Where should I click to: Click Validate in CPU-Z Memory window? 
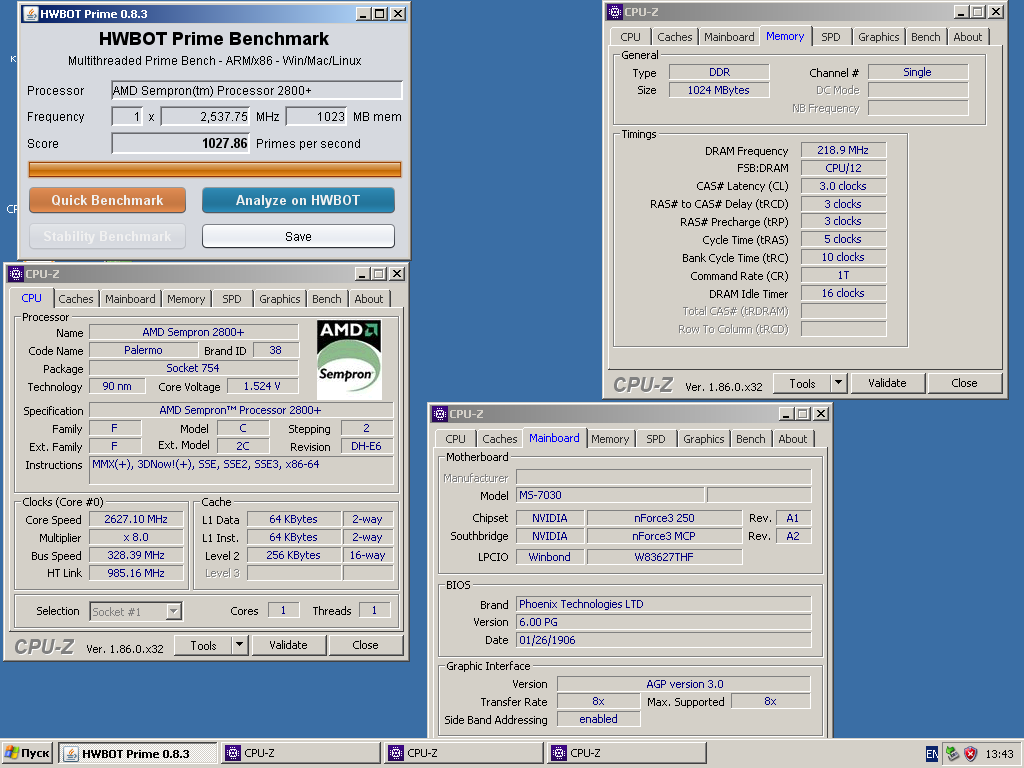point(887,383)
